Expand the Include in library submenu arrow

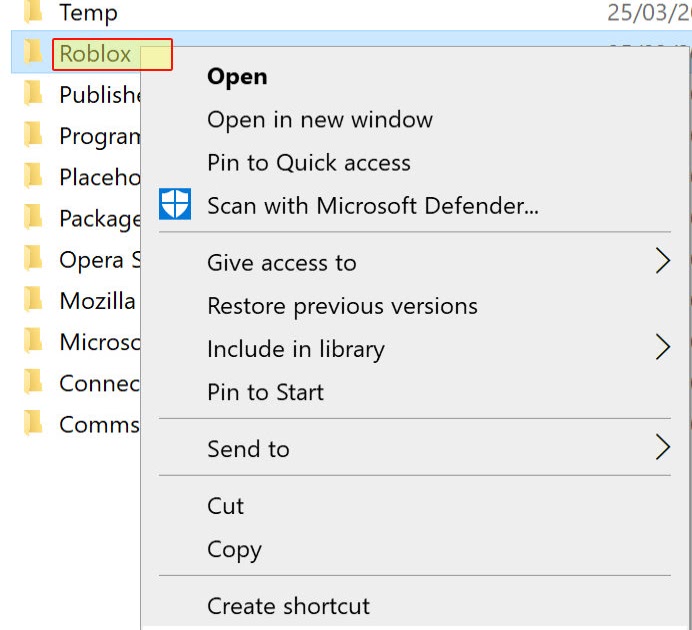(x=662, y=347)
